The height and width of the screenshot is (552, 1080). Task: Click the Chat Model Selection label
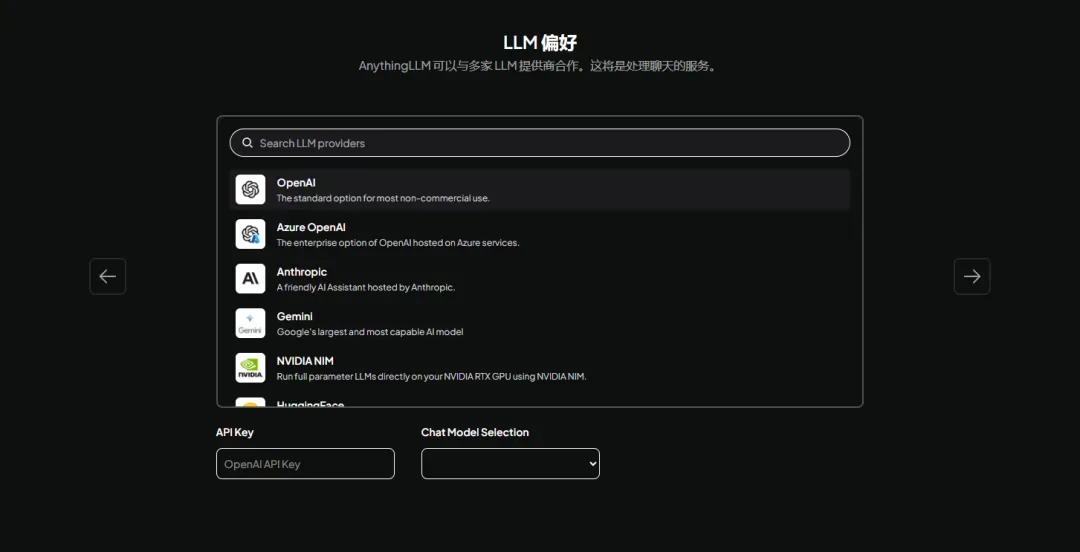(x=475, y=432)
